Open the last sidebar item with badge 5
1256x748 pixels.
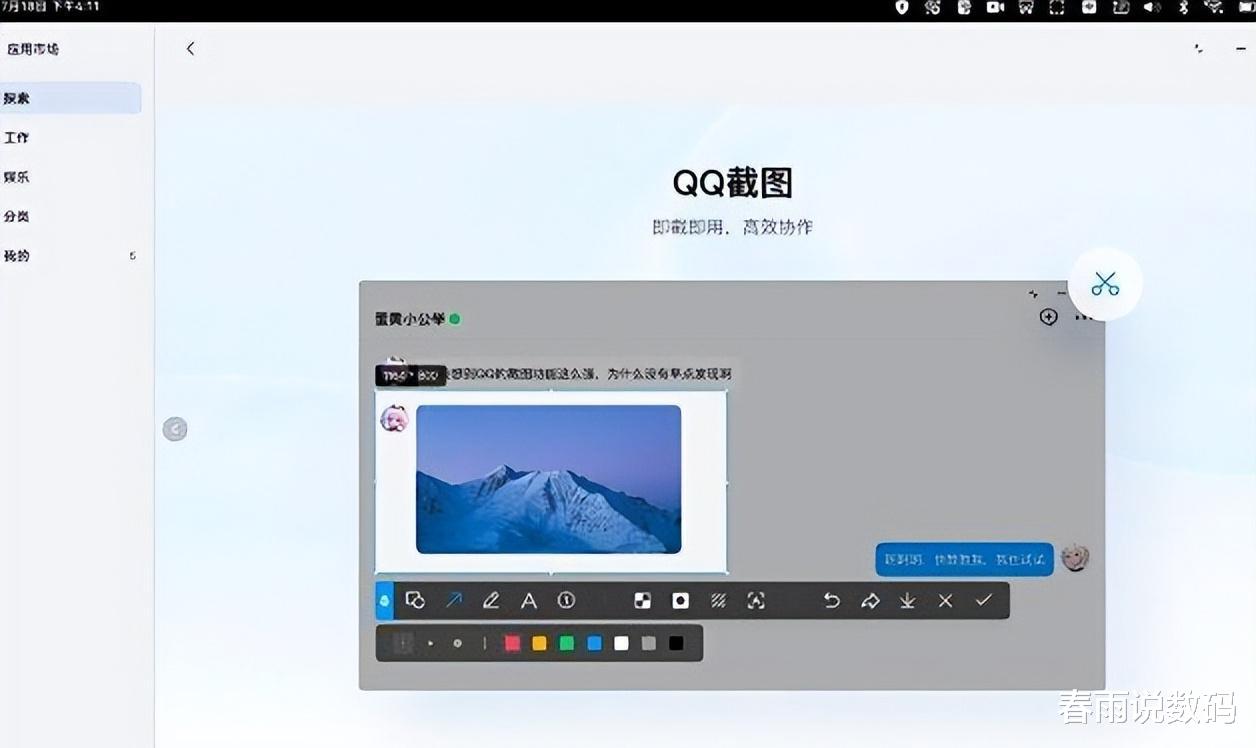[70, 256]
